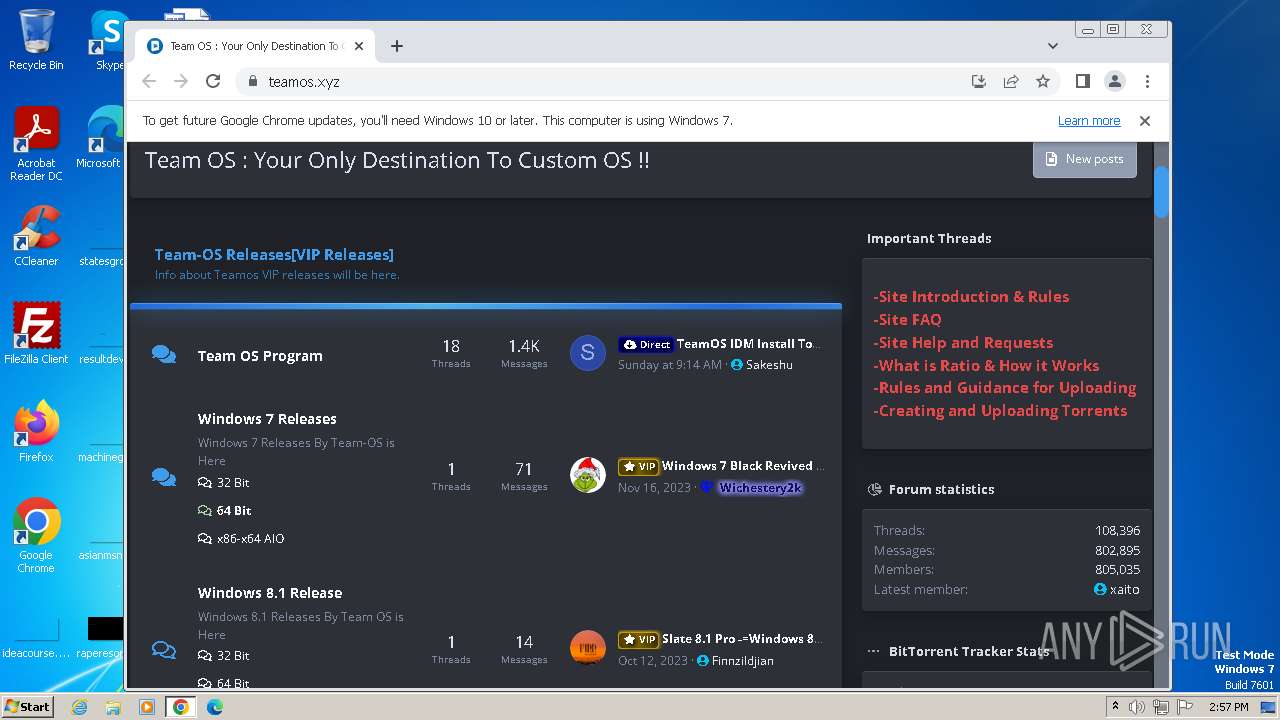Select the FileZilla Client desktop shortcut

point(36,334)
